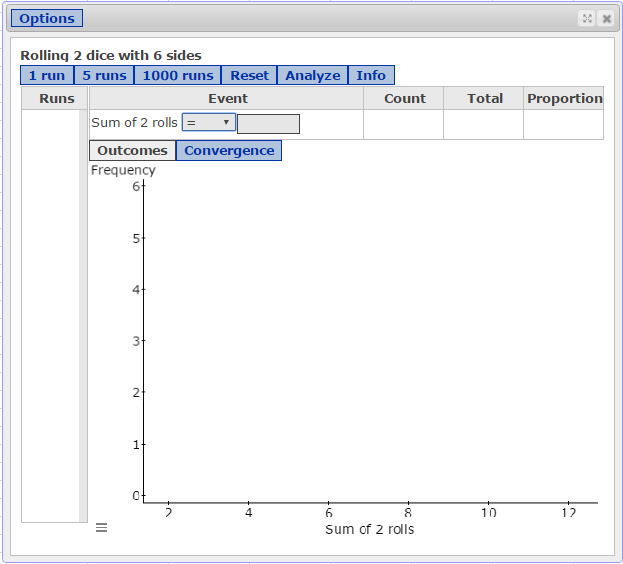Image resolution: width=623 pixels, height=564 pixels.
Task: Click the Analyze button
Action: (312, 75)
